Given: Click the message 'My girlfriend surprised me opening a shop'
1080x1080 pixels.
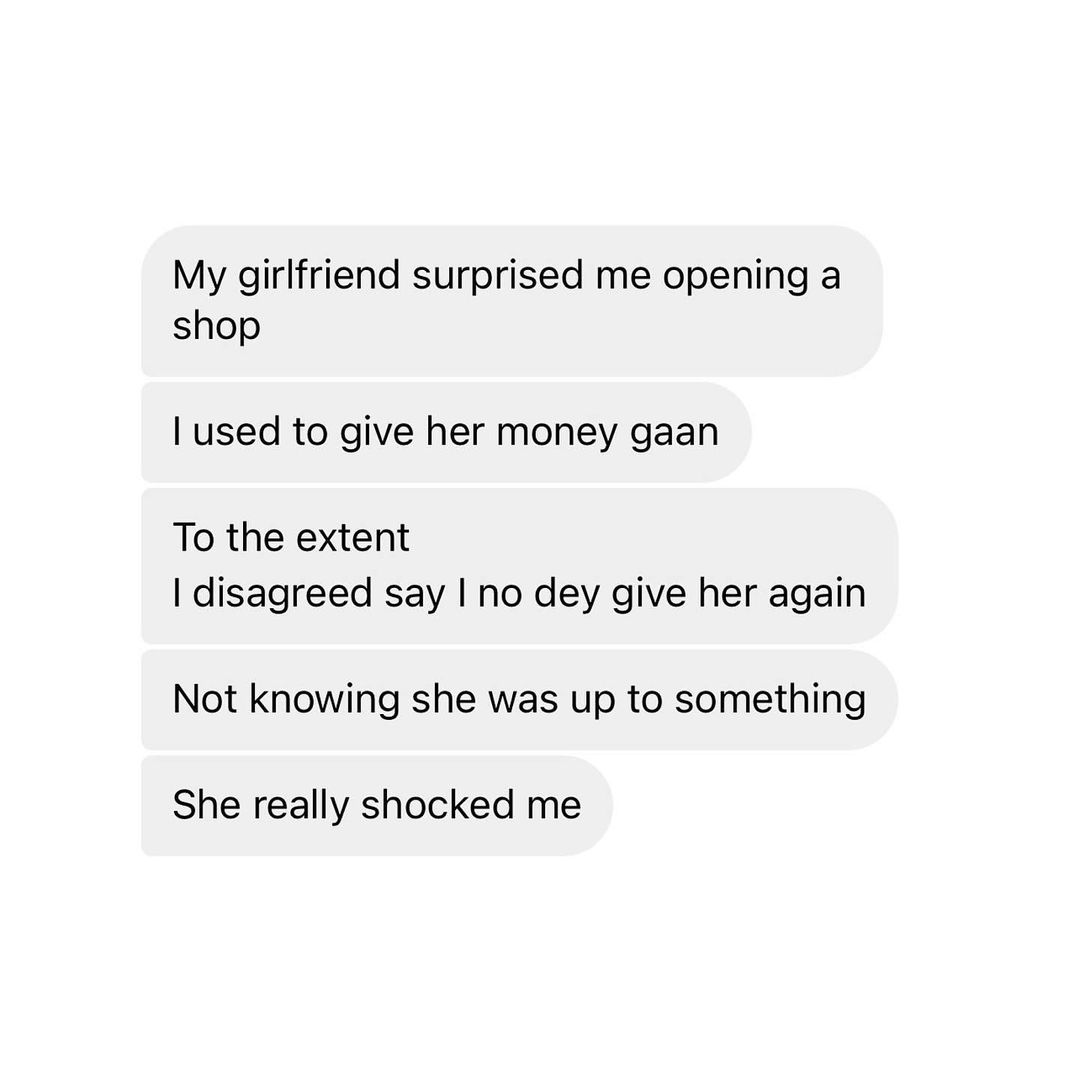Looking at the screenshot, I should (x=512, y=301).
